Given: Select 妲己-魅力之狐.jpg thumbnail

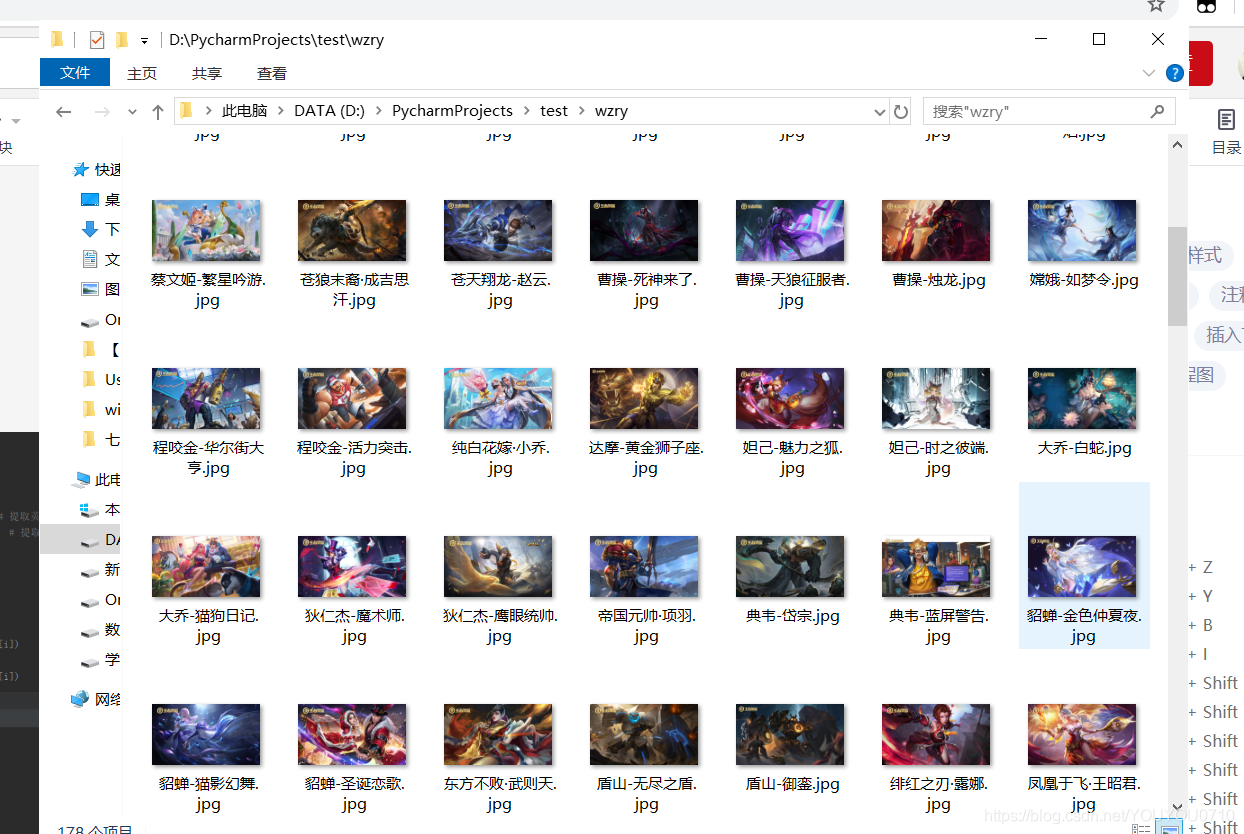Looking at the screenshot, I should point(790,399).
